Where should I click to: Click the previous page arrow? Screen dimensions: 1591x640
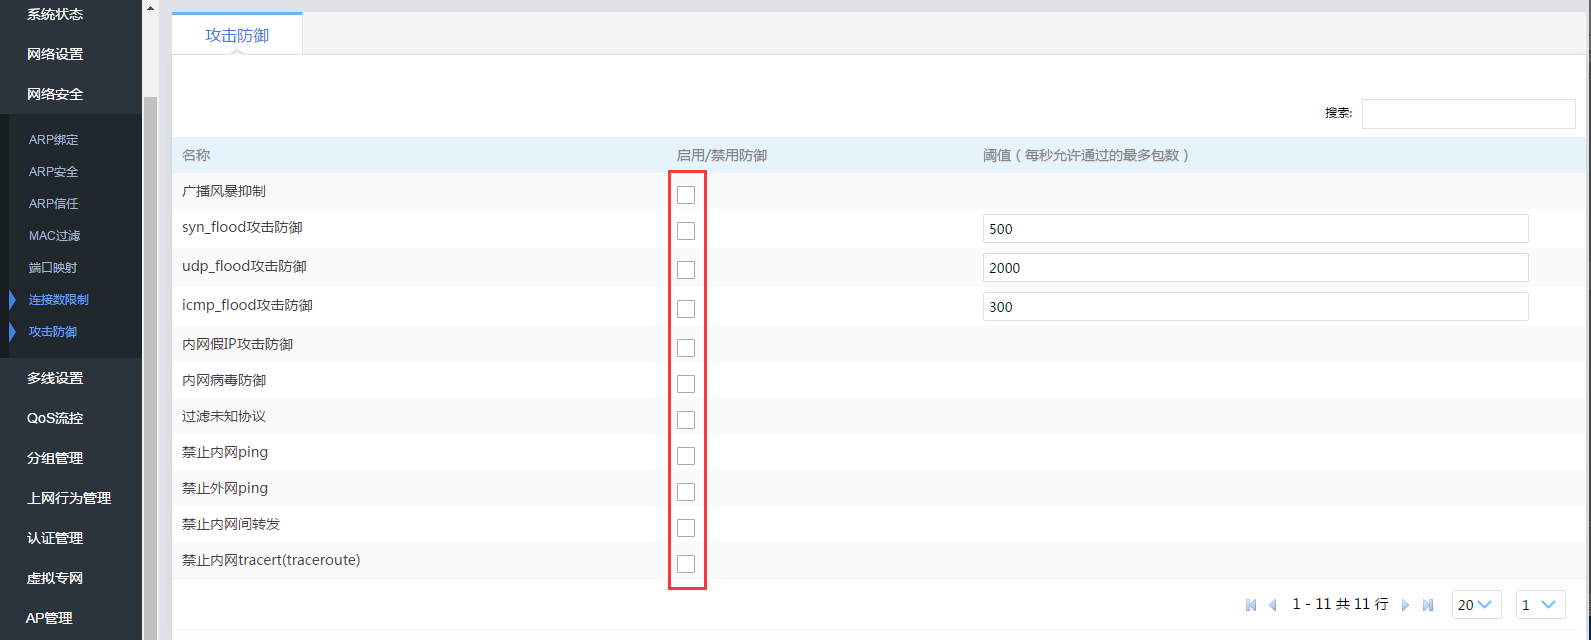click(1273, 605)
